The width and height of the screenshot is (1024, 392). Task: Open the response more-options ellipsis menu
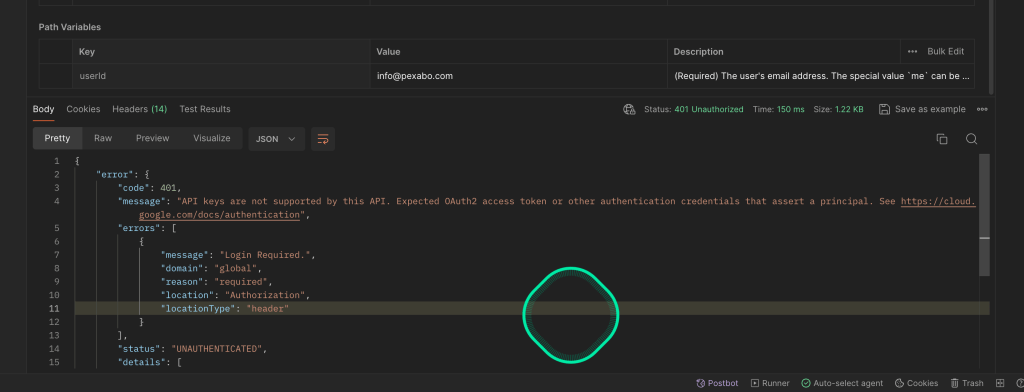pyautogui.click(x=982, y=109)
